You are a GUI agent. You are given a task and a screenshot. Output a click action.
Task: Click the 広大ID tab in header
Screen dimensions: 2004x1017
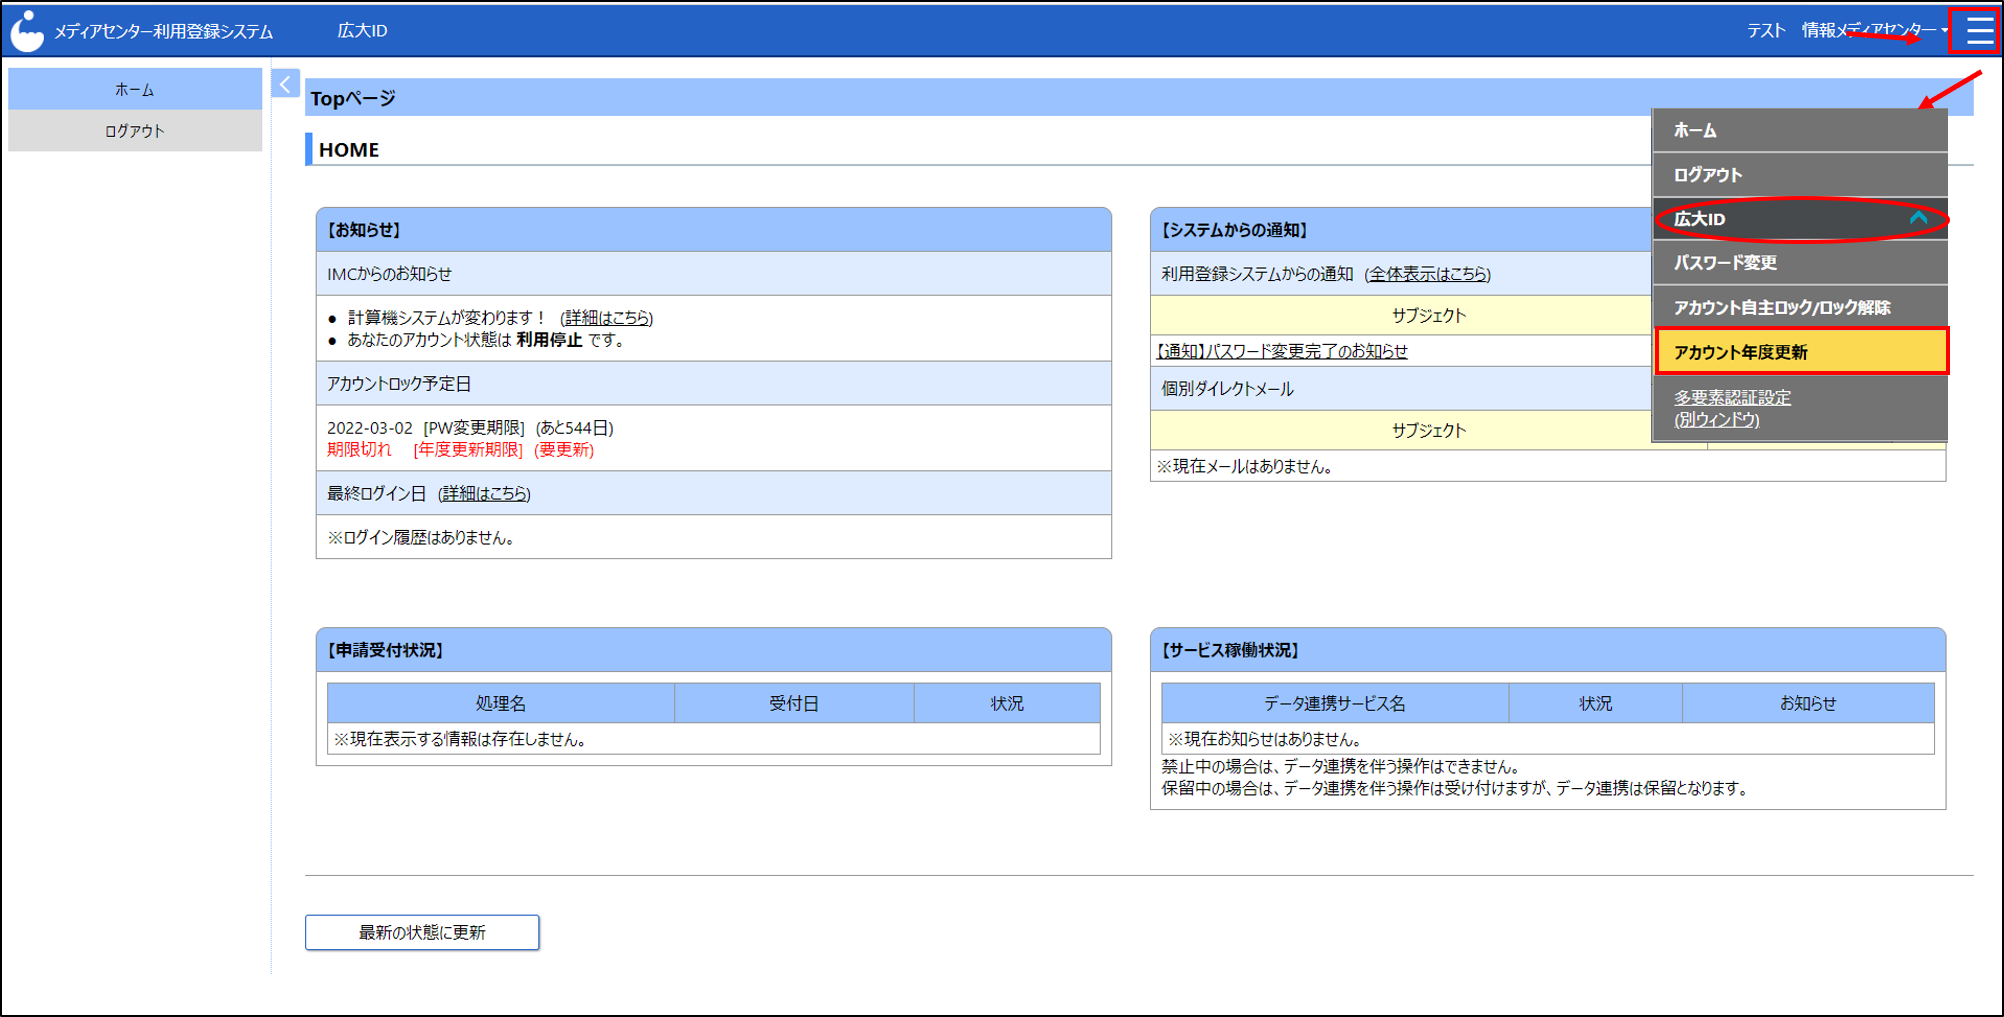coord(362,31)
